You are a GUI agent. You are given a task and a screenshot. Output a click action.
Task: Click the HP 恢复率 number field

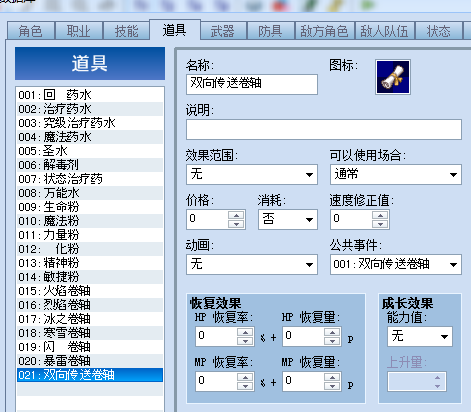[x=216, y=336]
